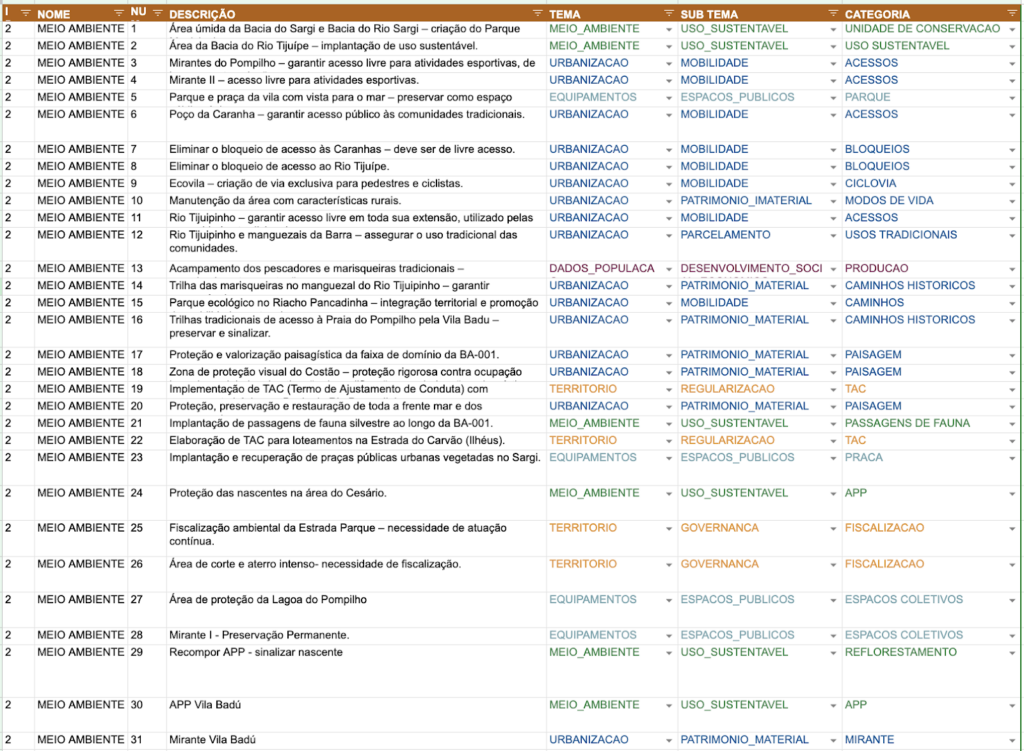The width and height of the screenshot is (1024, 751).
Task: Open the filter icon of first column
Action: click(x=24, y=14)
